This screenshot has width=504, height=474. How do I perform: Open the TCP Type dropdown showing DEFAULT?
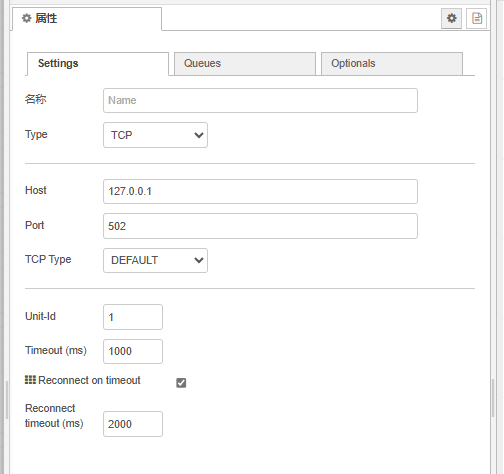155,260
